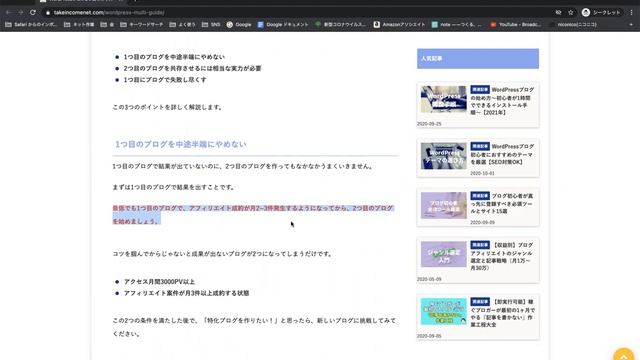This screenshot has width=640, height=360.
Task: Open the ネット作業 bookmark folder
Action: point(79,24)
